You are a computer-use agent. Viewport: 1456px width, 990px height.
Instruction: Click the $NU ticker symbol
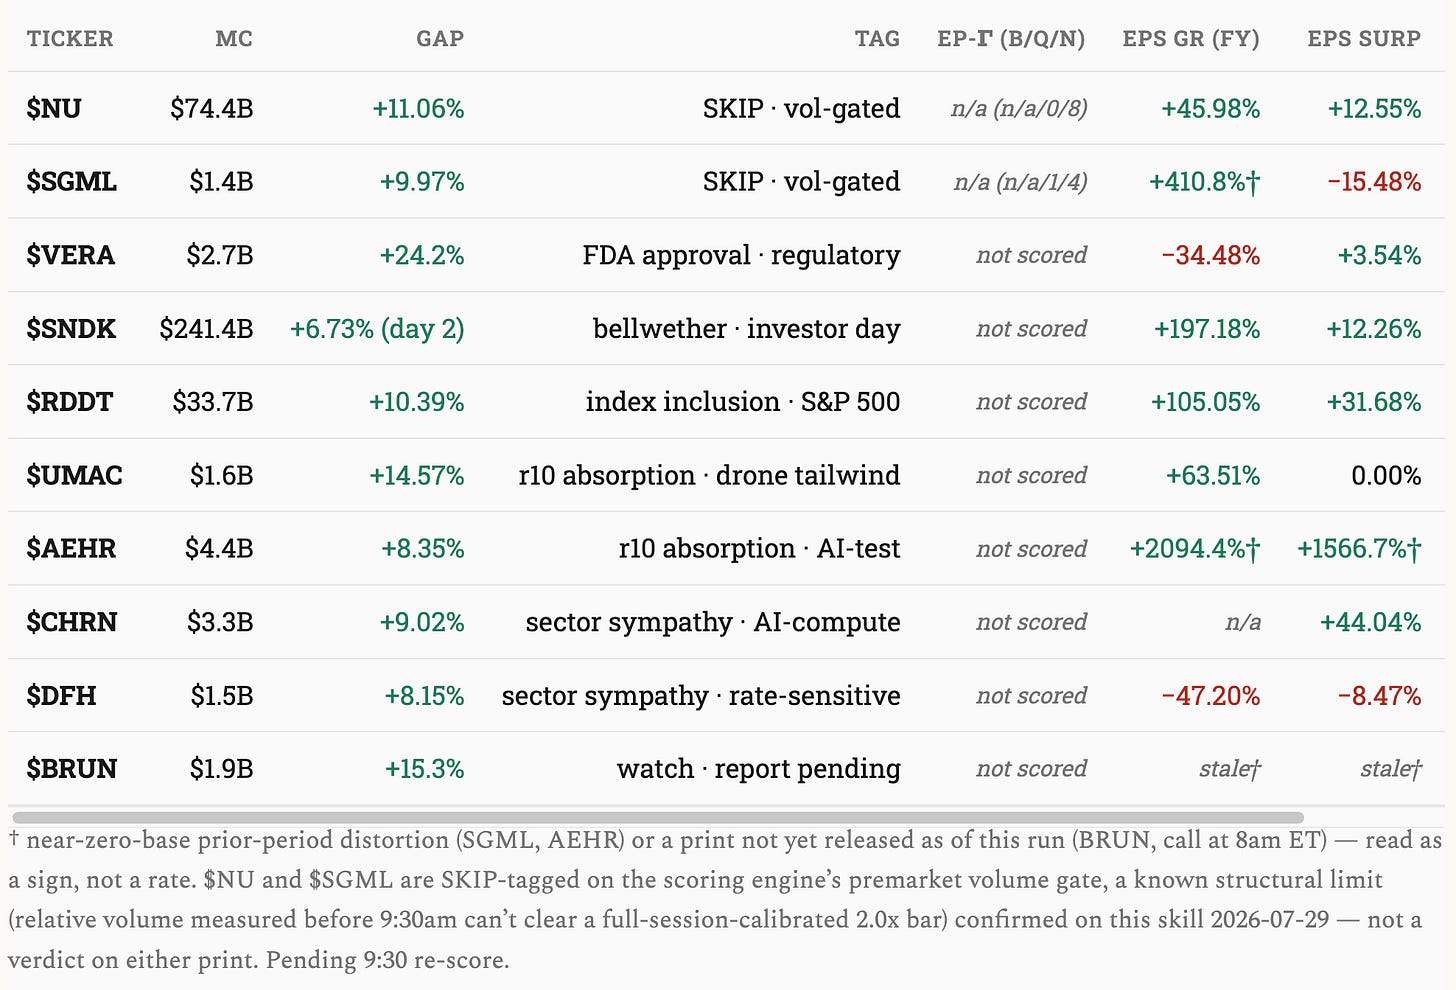[54, 108]
